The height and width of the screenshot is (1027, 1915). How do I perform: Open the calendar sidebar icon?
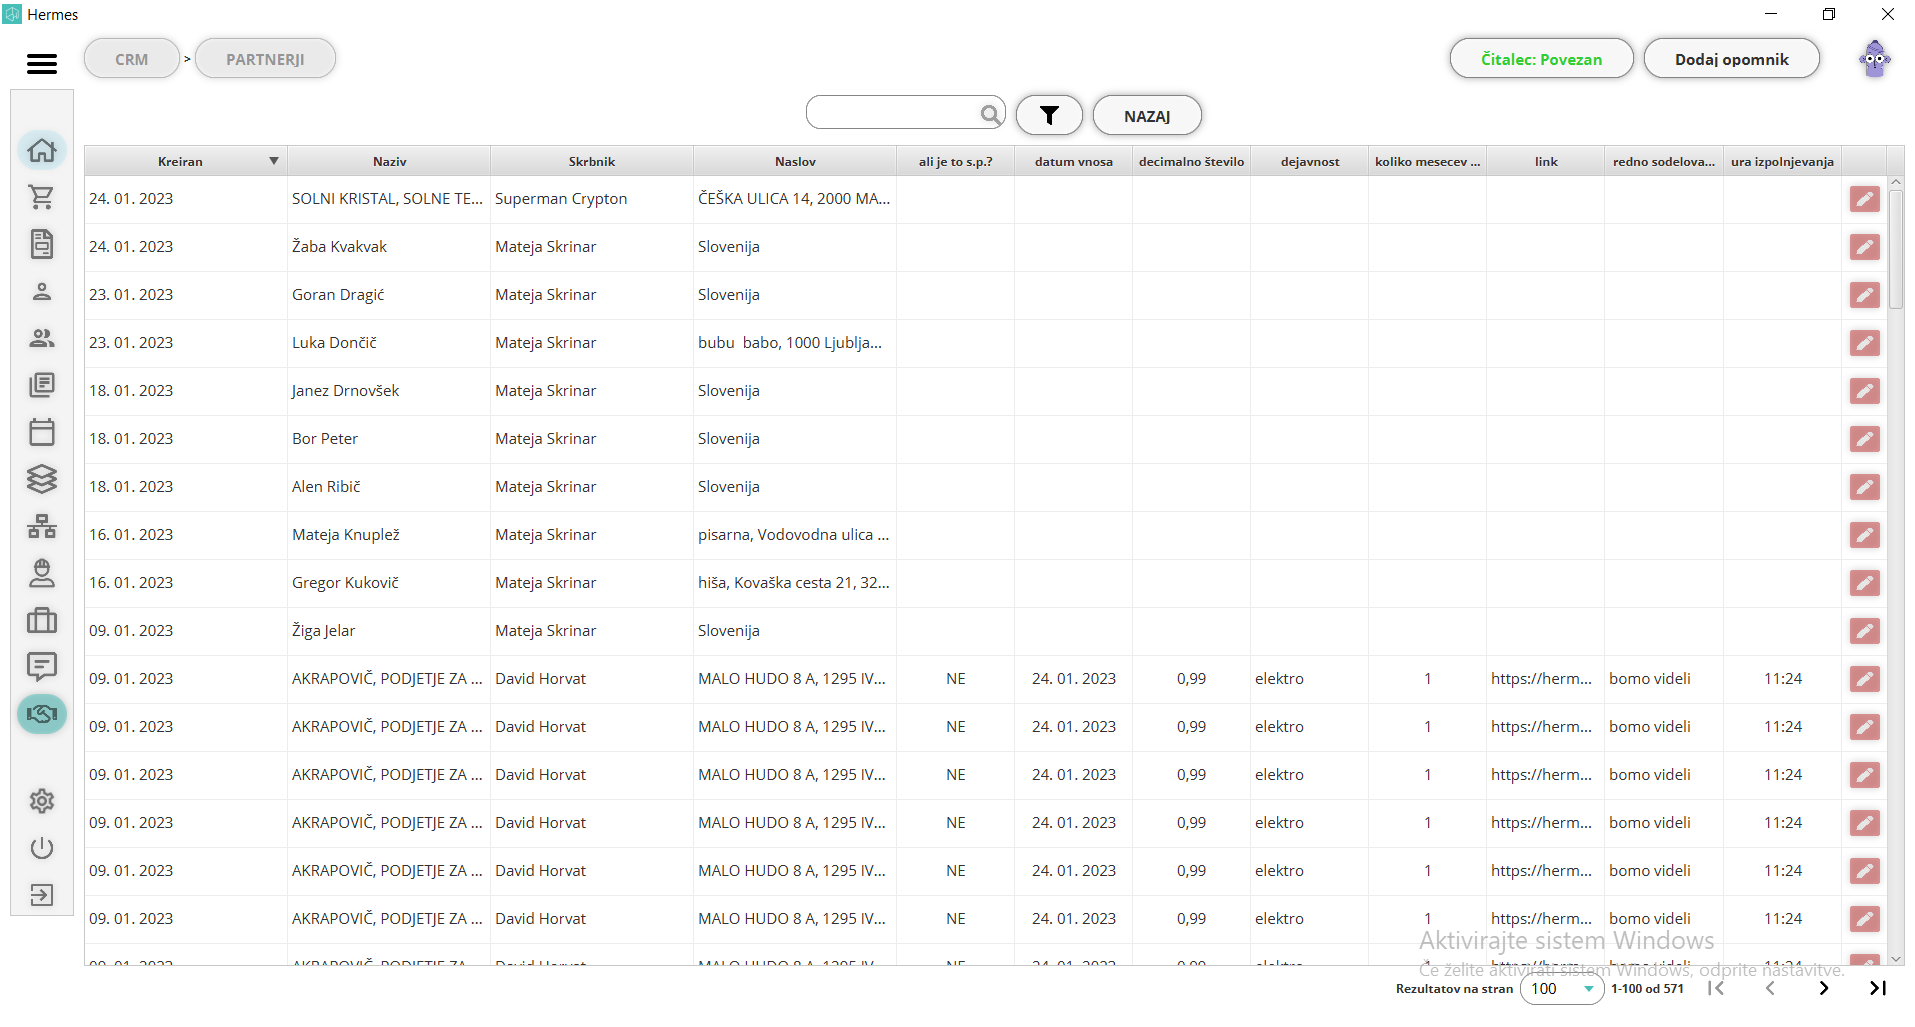click(x=42, y=432)
